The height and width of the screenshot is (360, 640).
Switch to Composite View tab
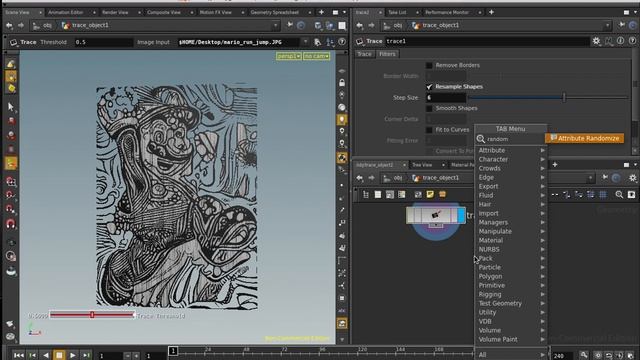(x=164, y=12)
